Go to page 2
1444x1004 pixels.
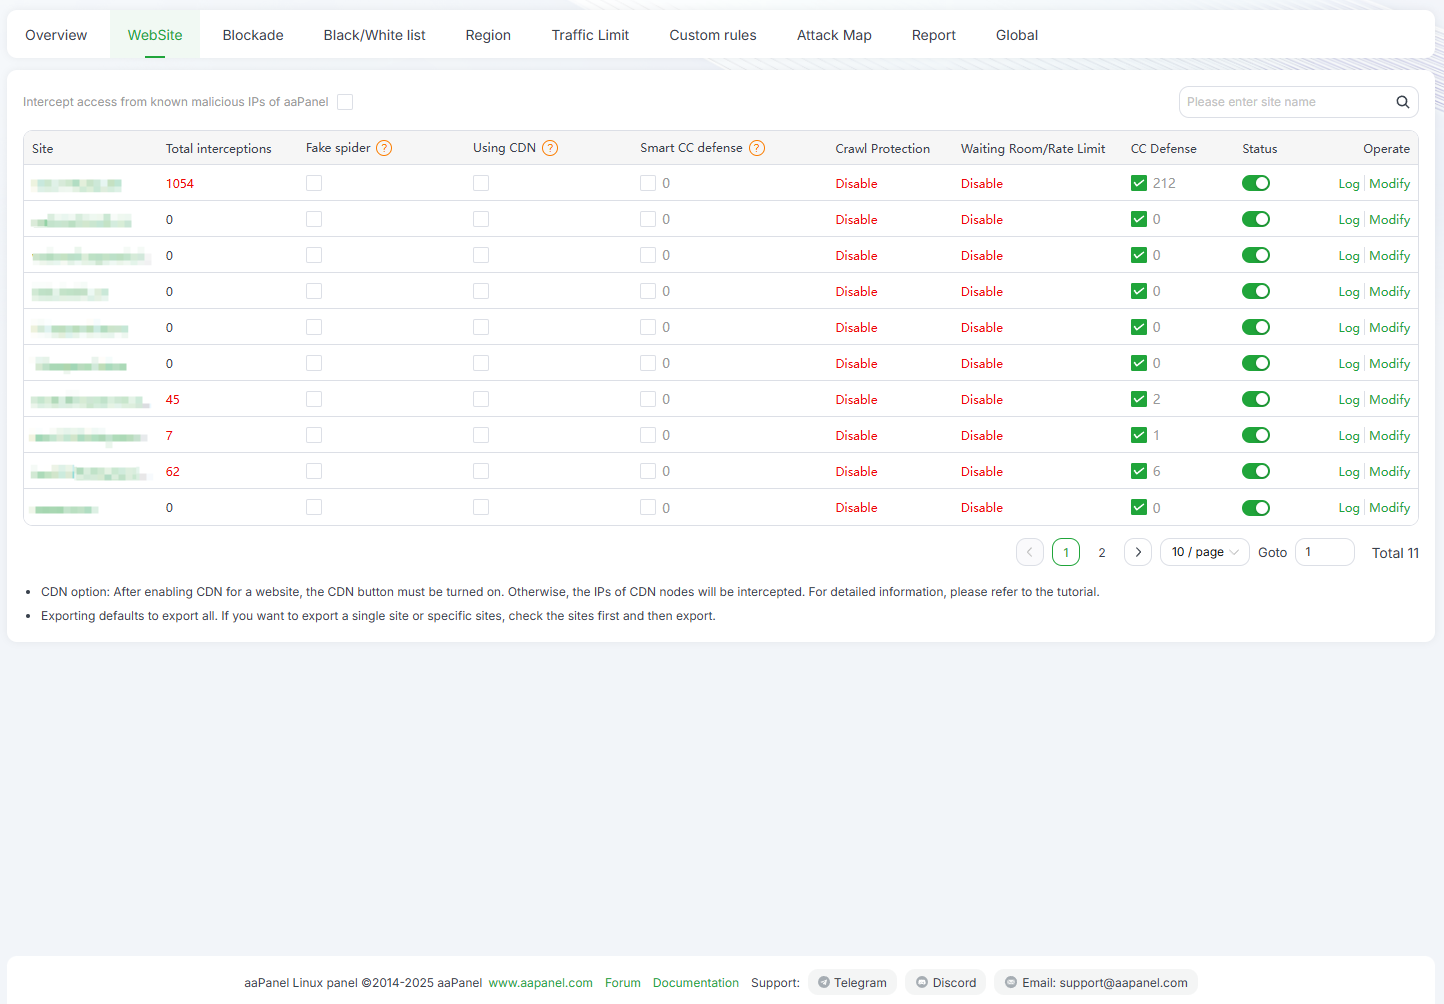point(1102,552)
